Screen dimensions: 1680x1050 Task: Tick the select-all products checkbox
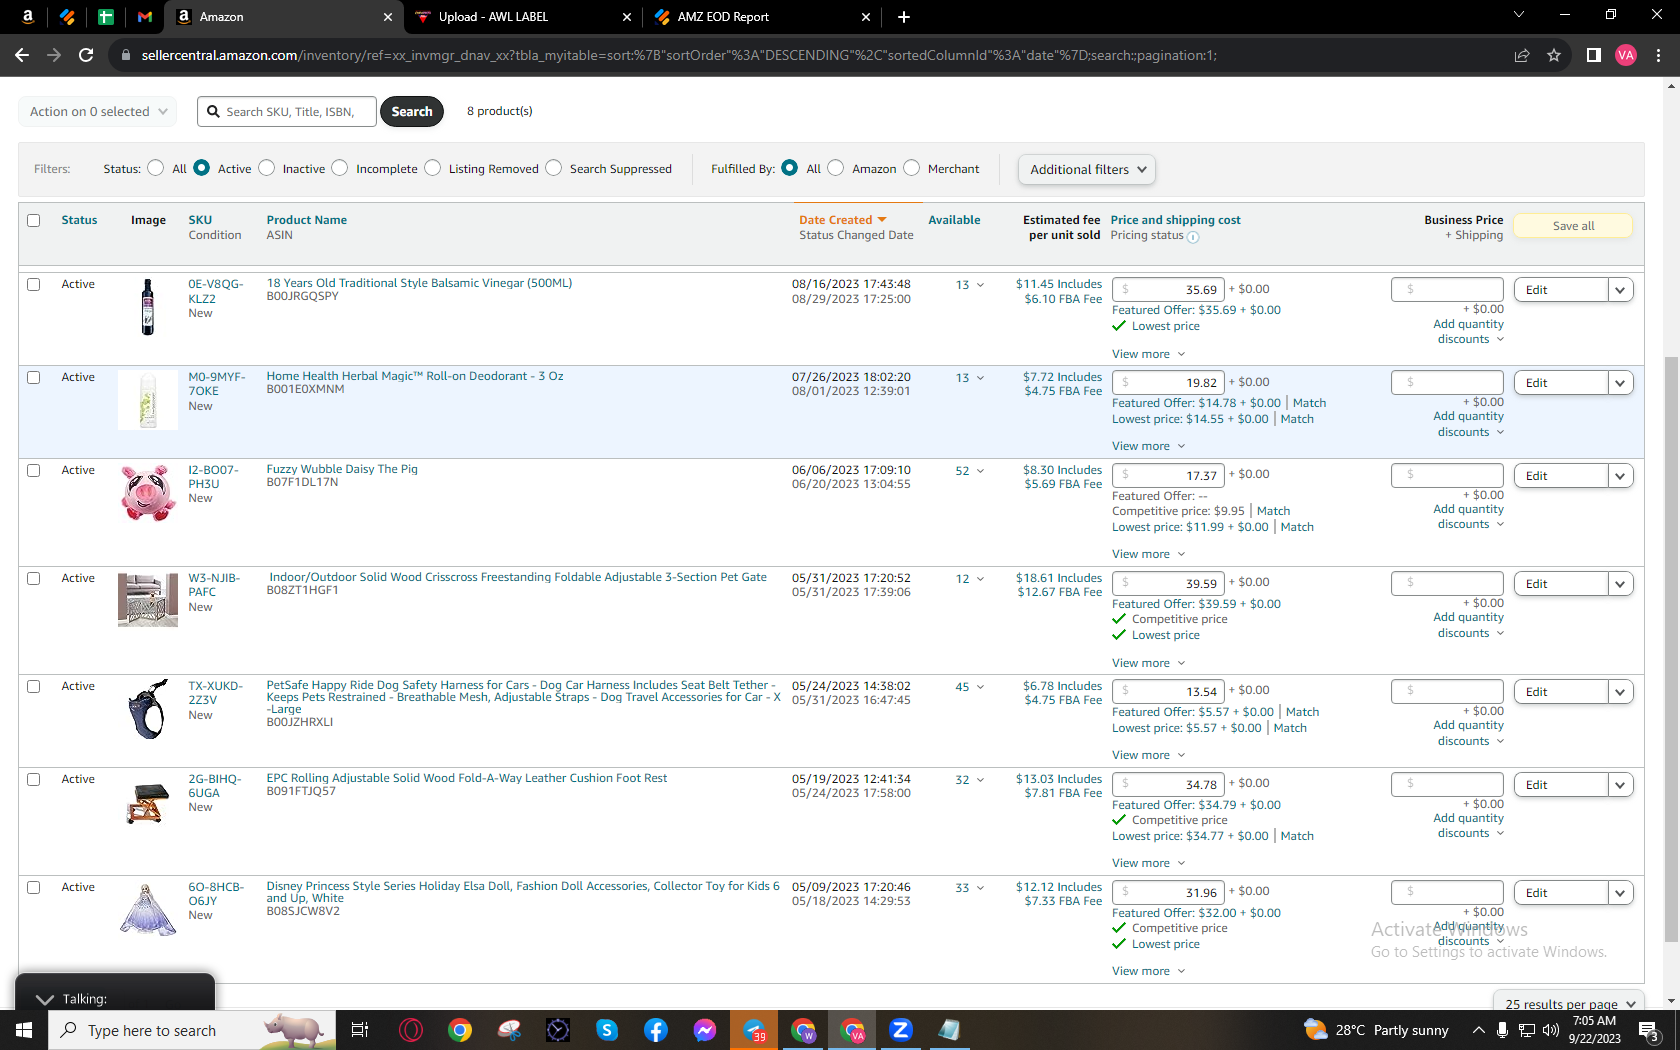(34, 220)
